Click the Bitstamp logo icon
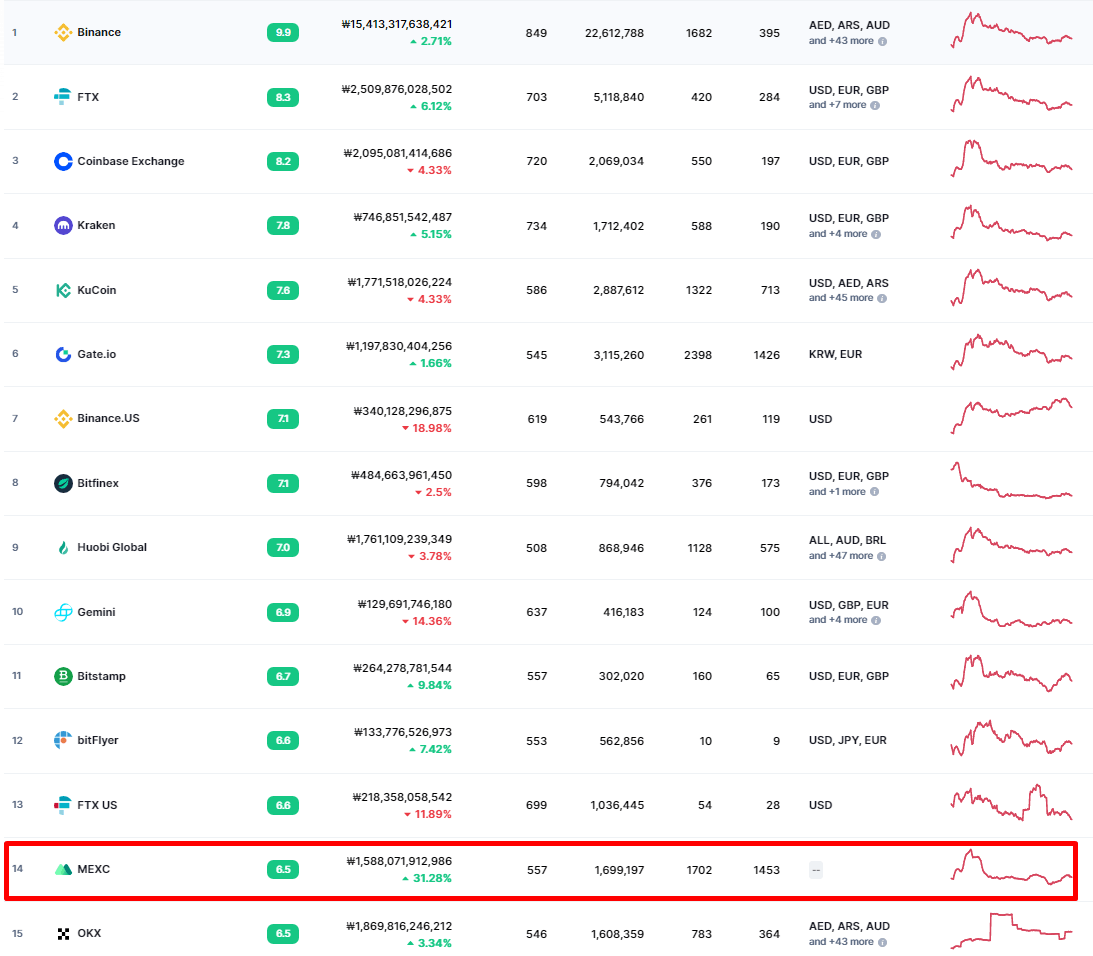 click(x=63, y=676)
